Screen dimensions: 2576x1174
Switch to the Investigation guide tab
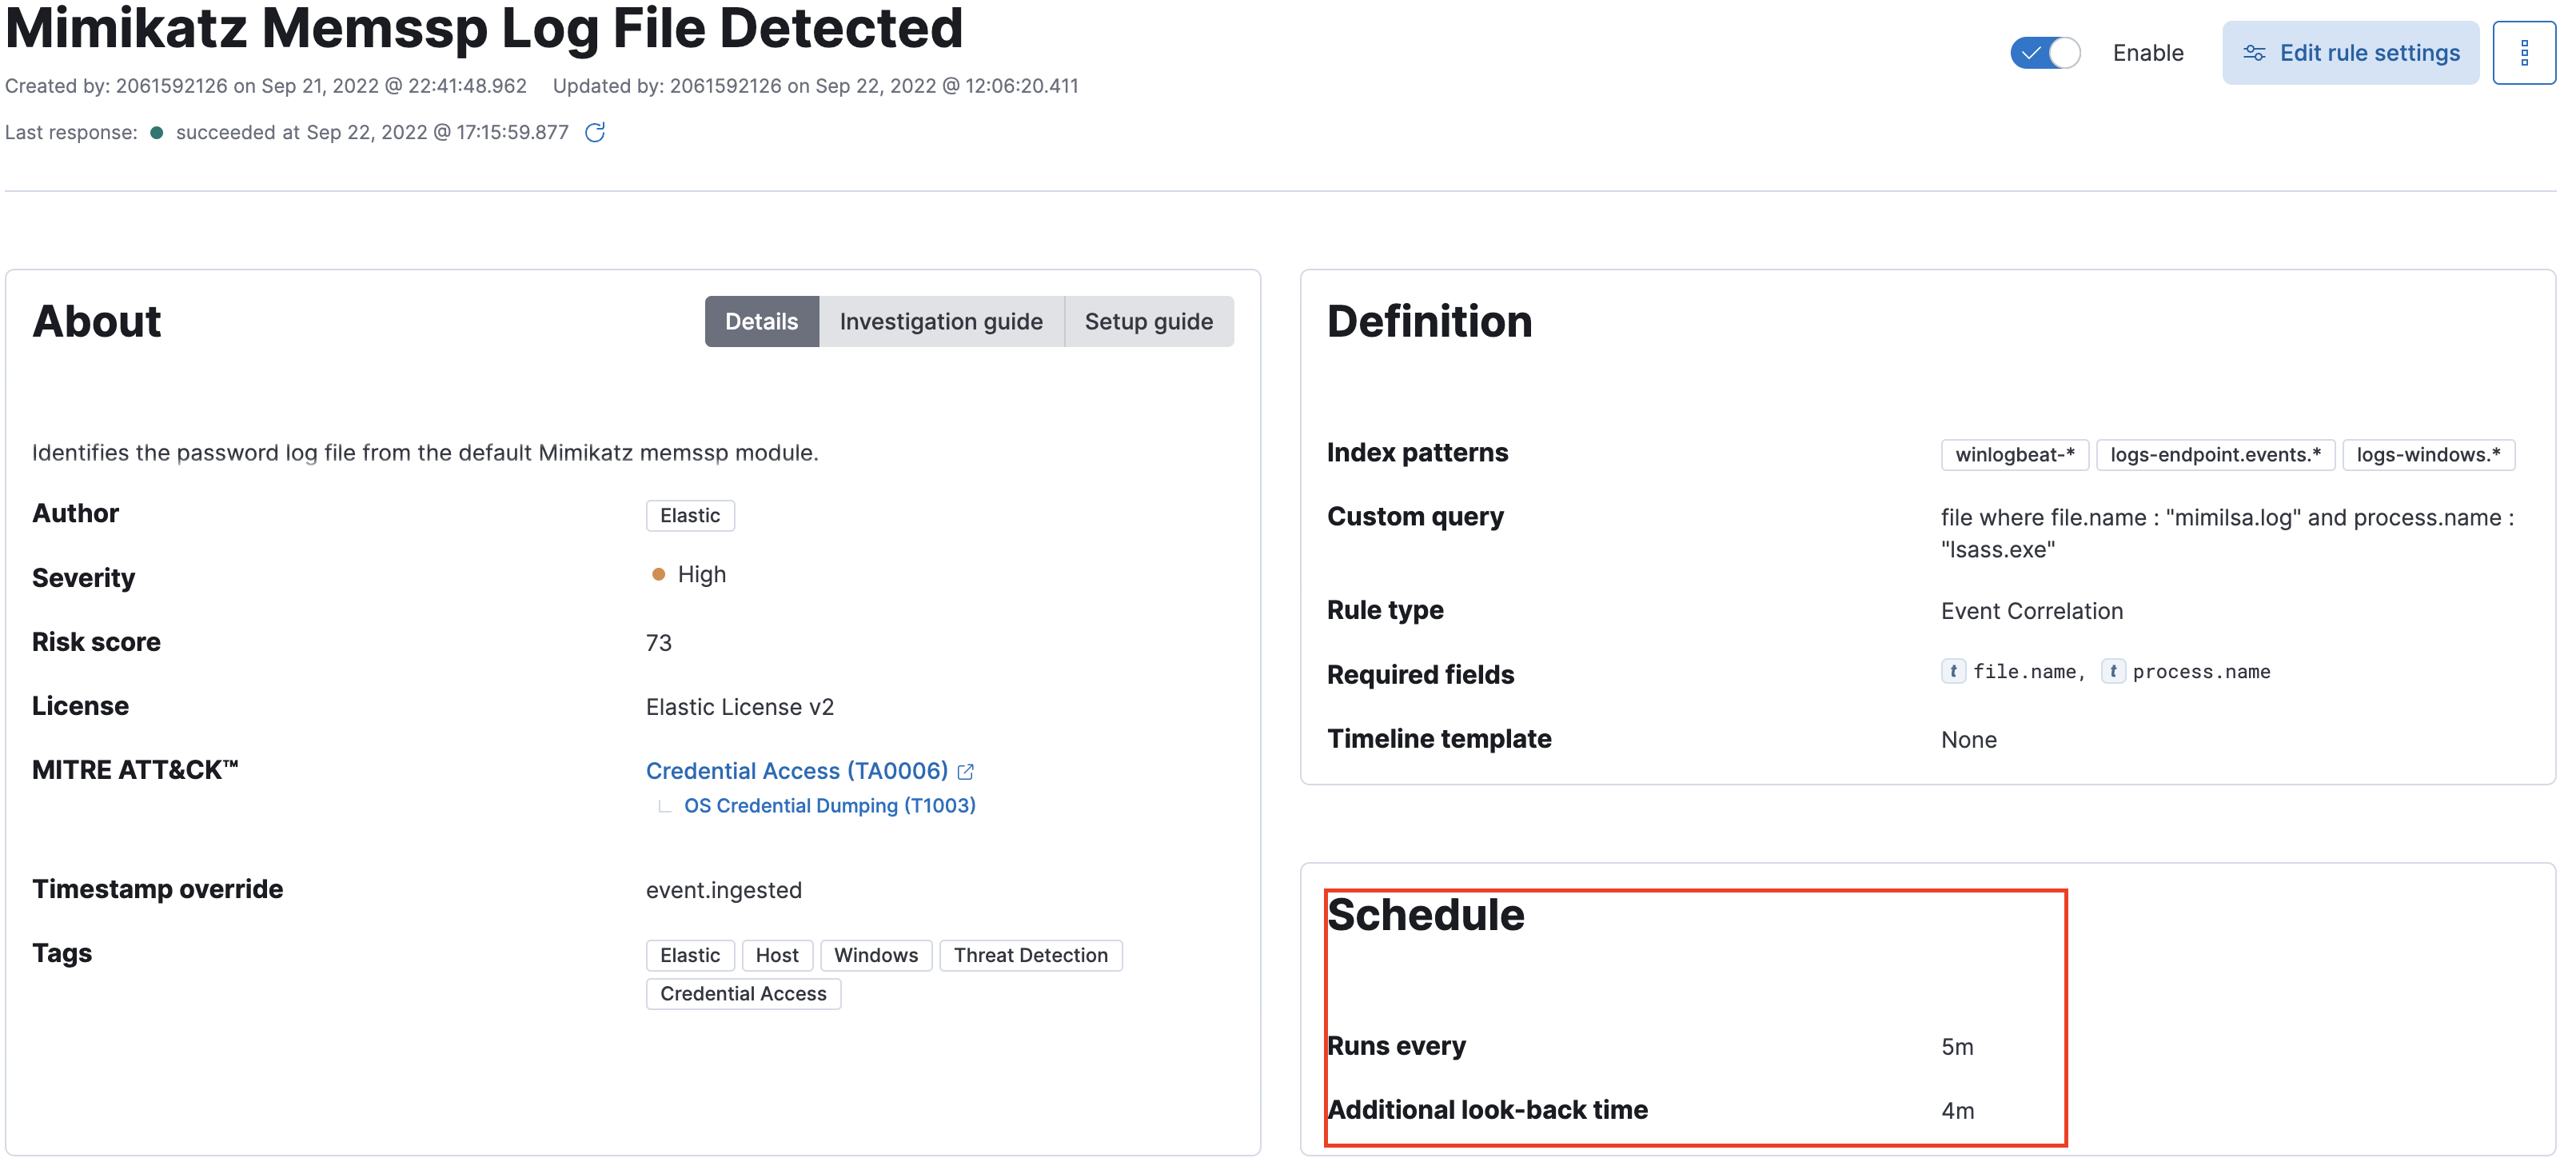click(x=941, y=321)
